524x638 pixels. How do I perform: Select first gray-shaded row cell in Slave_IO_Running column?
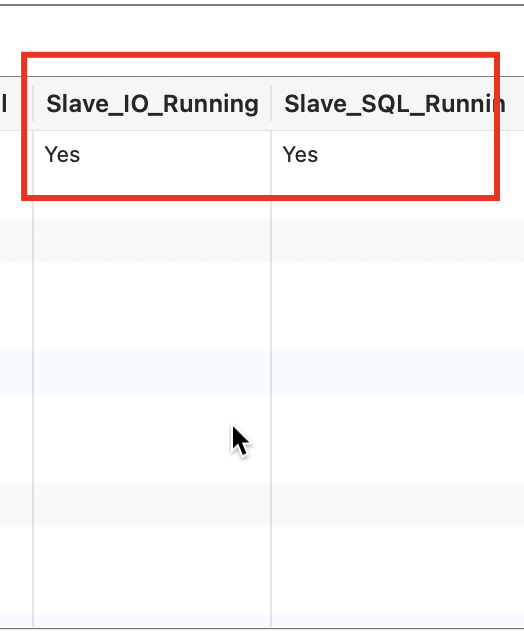click(152, 241)
